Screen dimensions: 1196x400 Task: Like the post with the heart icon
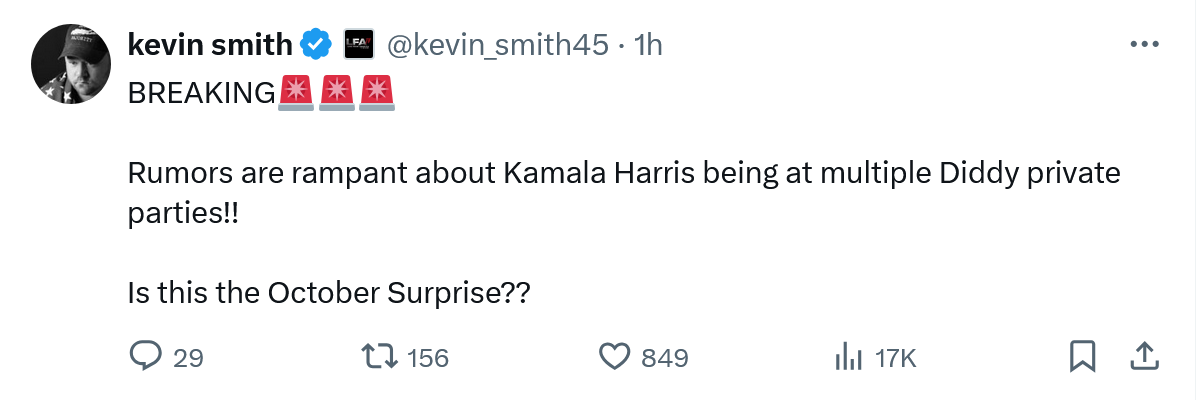click(615, 356)
